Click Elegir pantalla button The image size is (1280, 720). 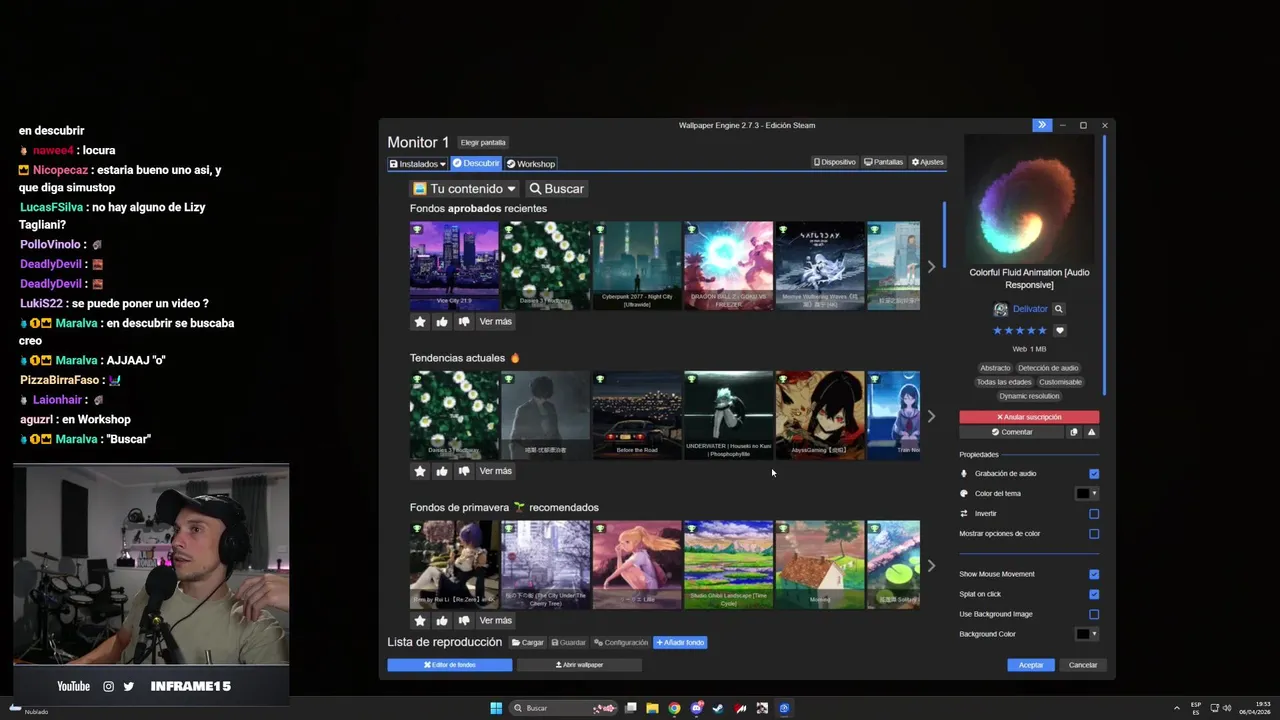tap(483, 143)
